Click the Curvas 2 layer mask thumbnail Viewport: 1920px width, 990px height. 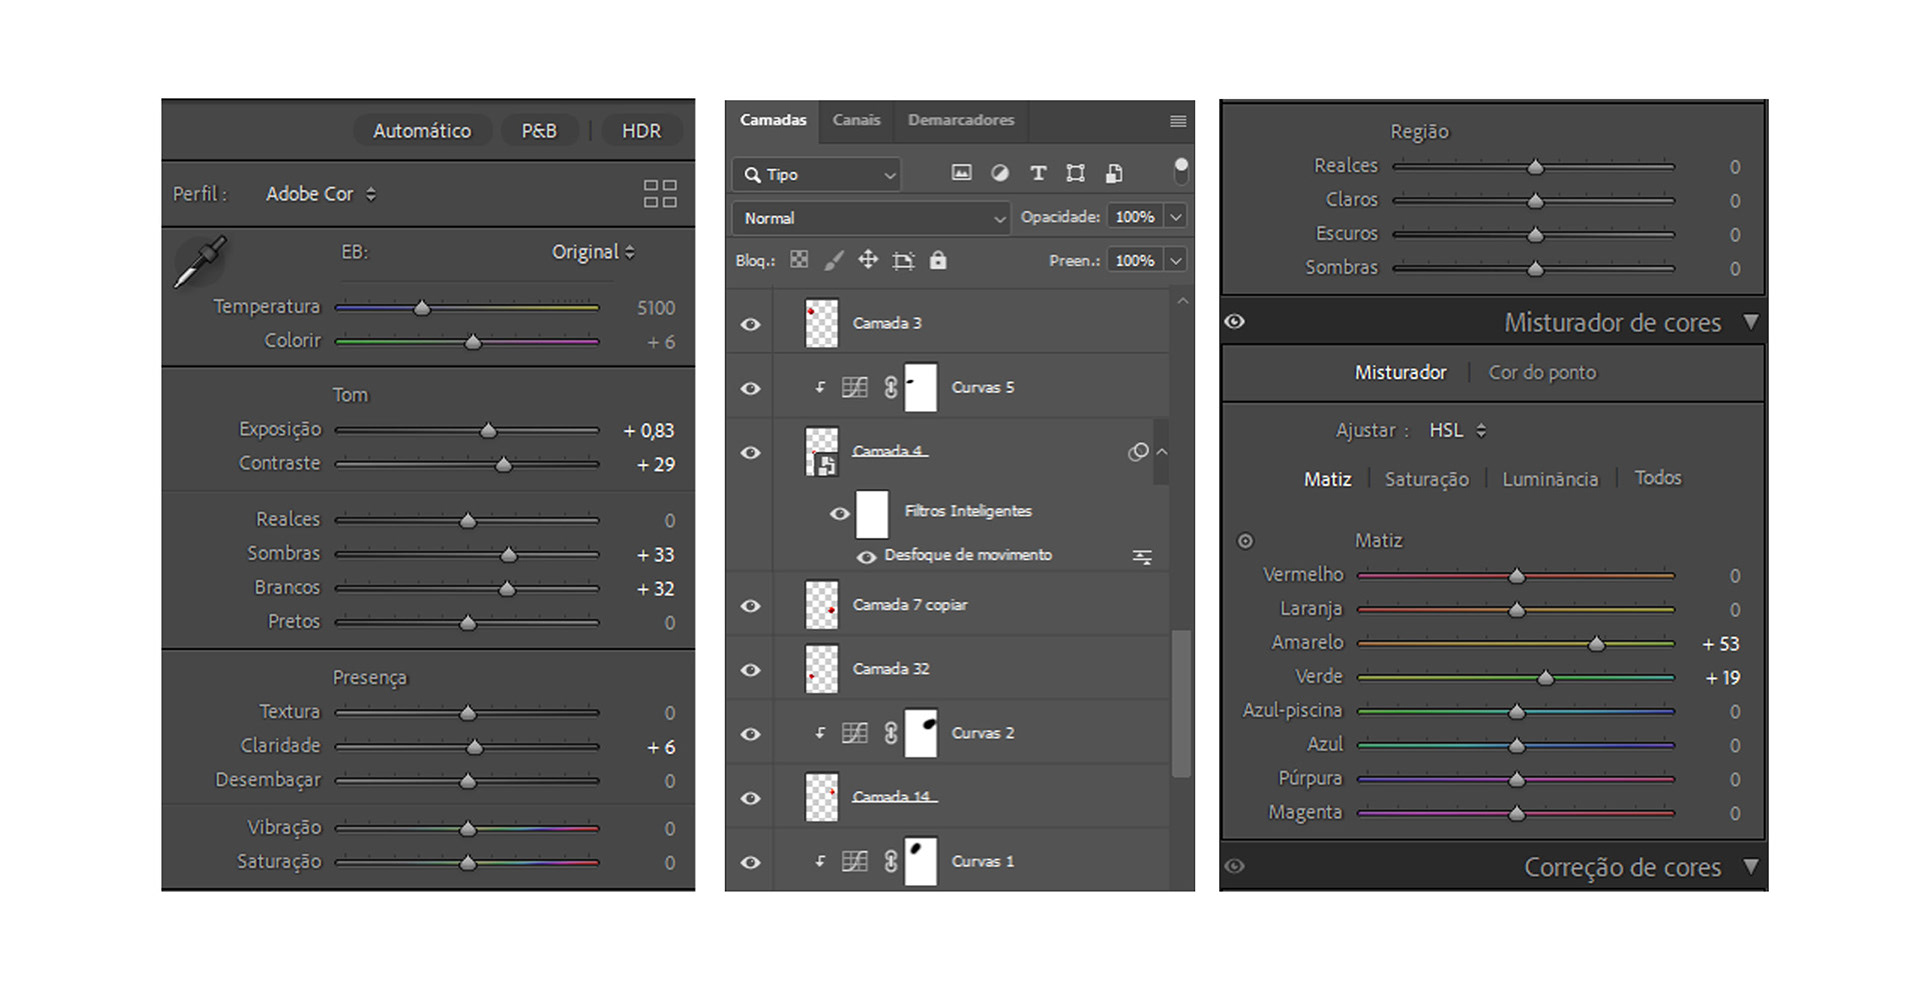pos(921,733)
